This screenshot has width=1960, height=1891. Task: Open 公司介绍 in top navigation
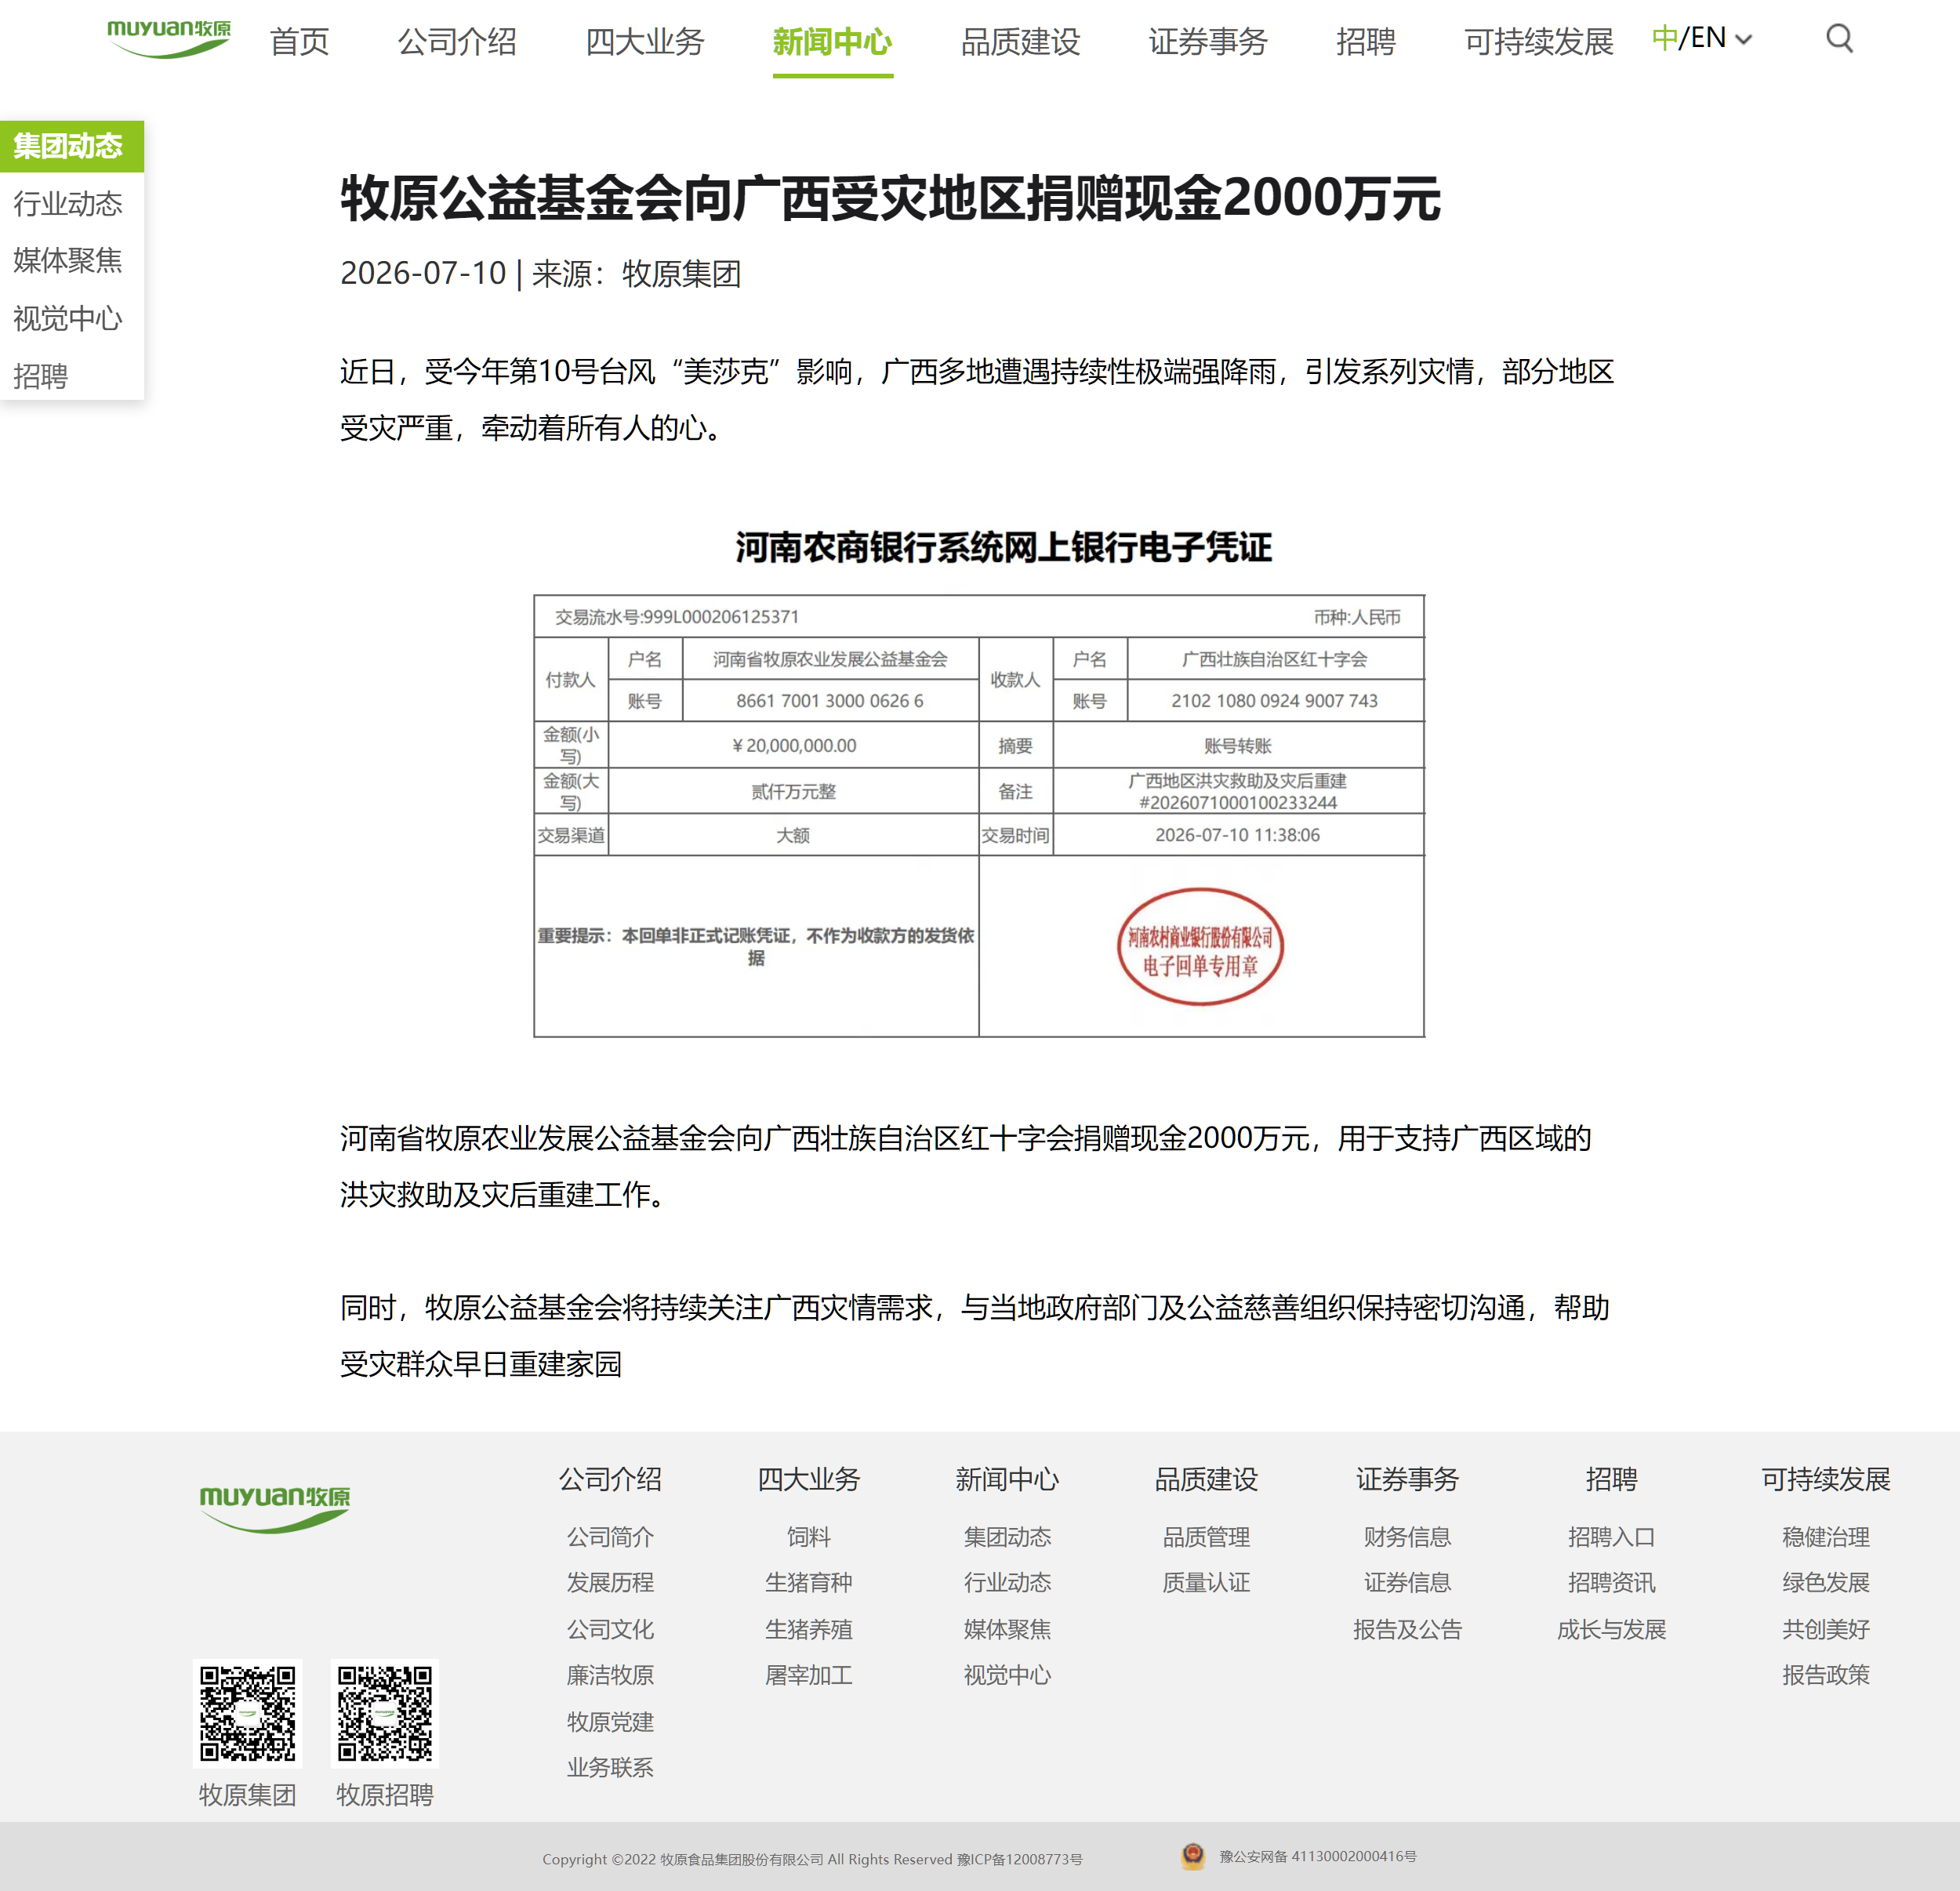tap(457, 41)
